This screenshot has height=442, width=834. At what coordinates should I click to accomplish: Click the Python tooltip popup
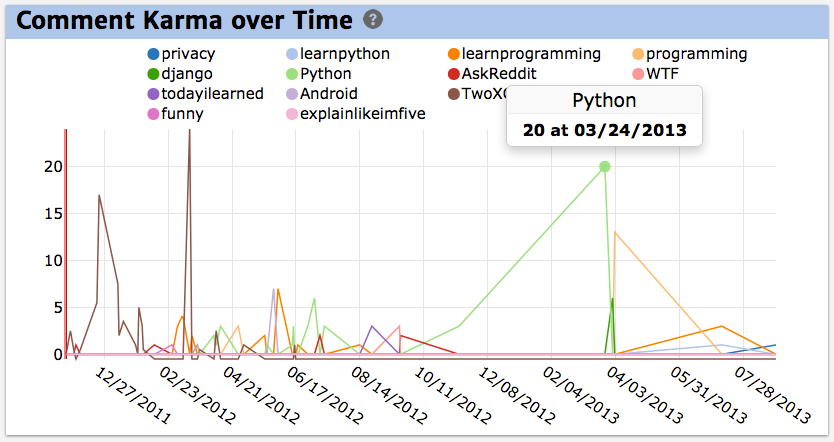click(604, 116)
